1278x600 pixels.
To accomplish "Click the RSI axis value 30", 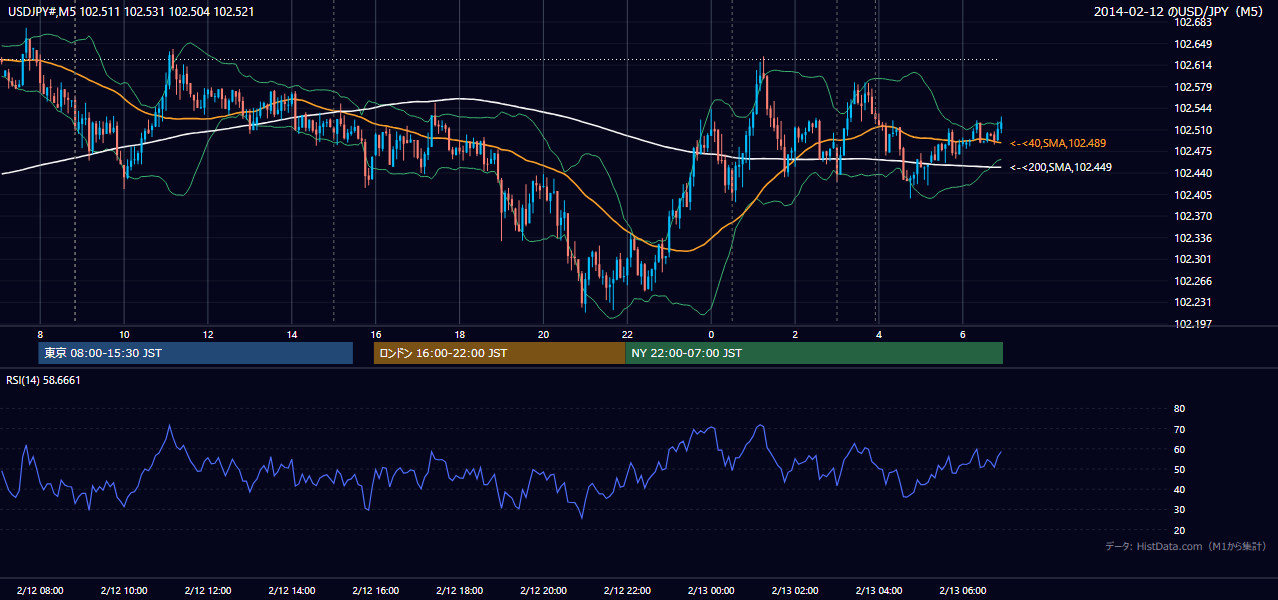I will click(1179, 510).
